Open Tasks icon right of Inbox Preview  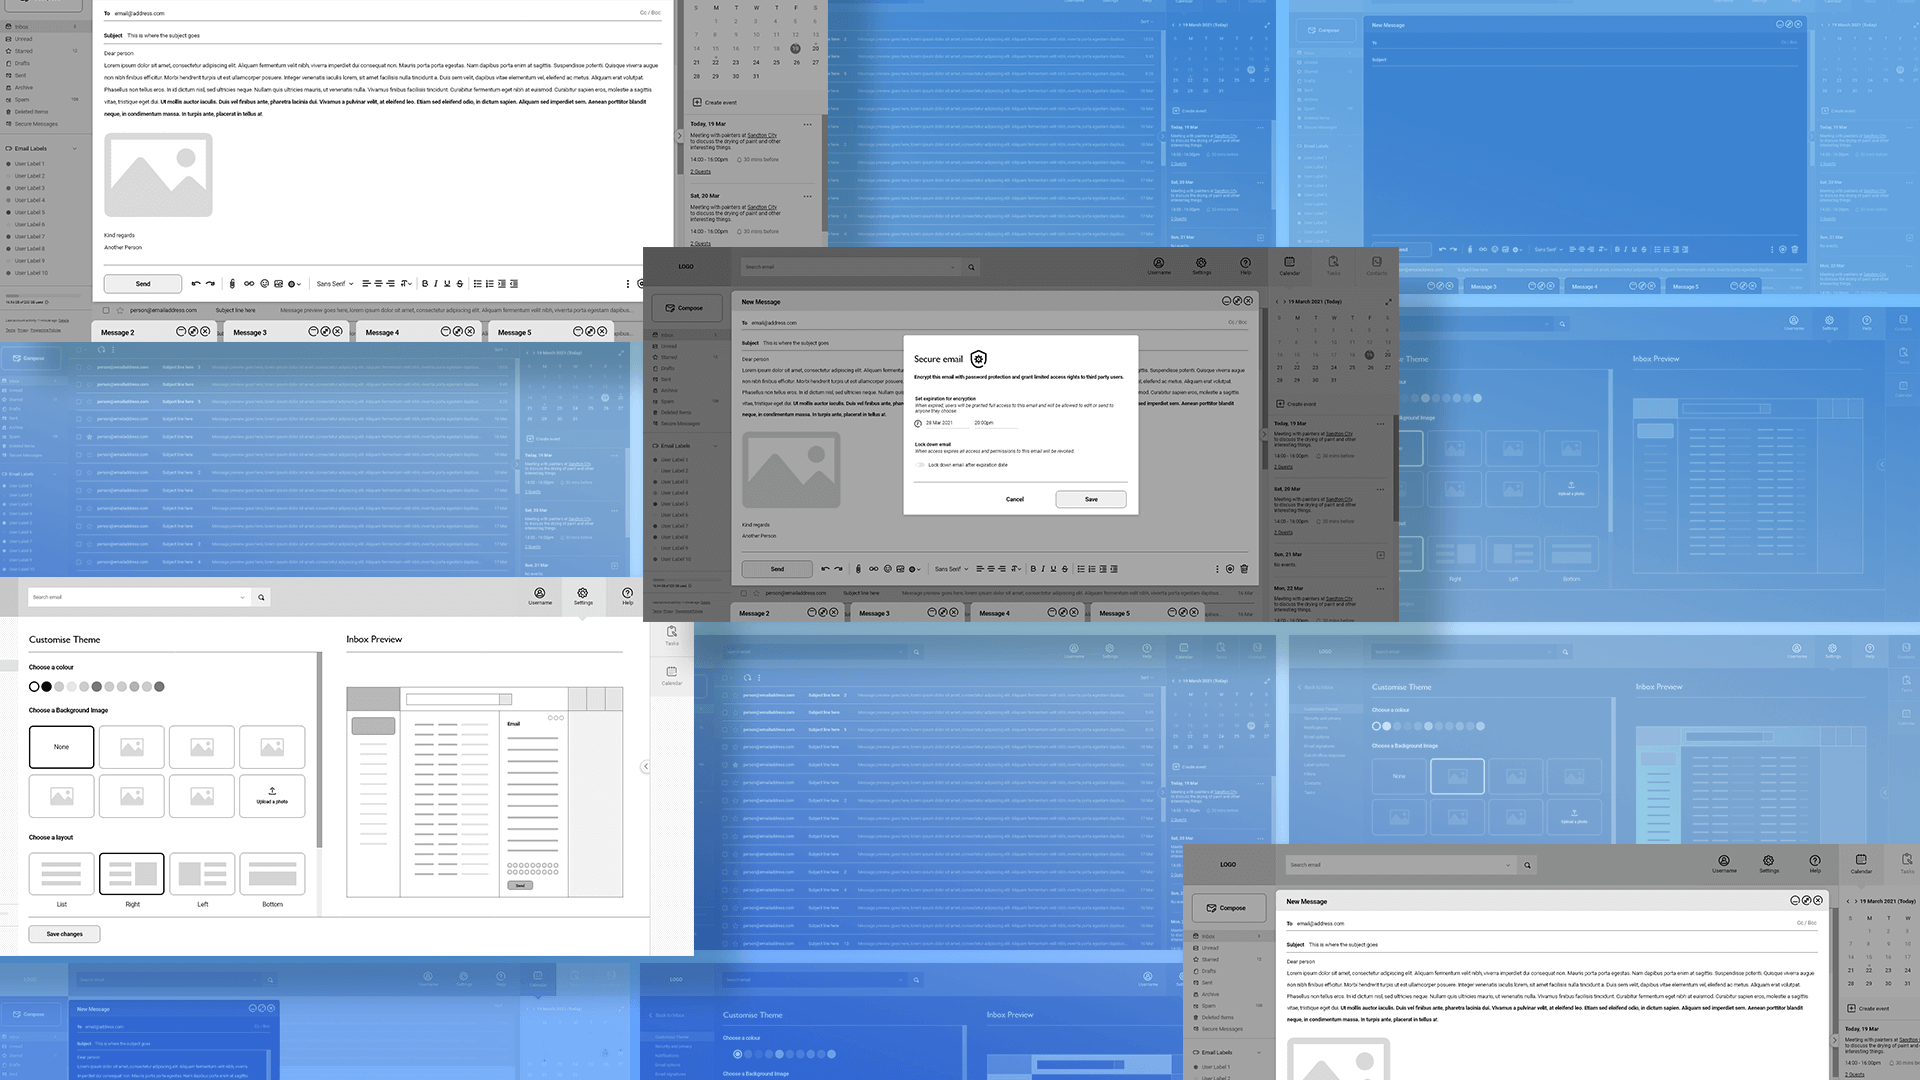pyautogui.click(x=672, y=634)
